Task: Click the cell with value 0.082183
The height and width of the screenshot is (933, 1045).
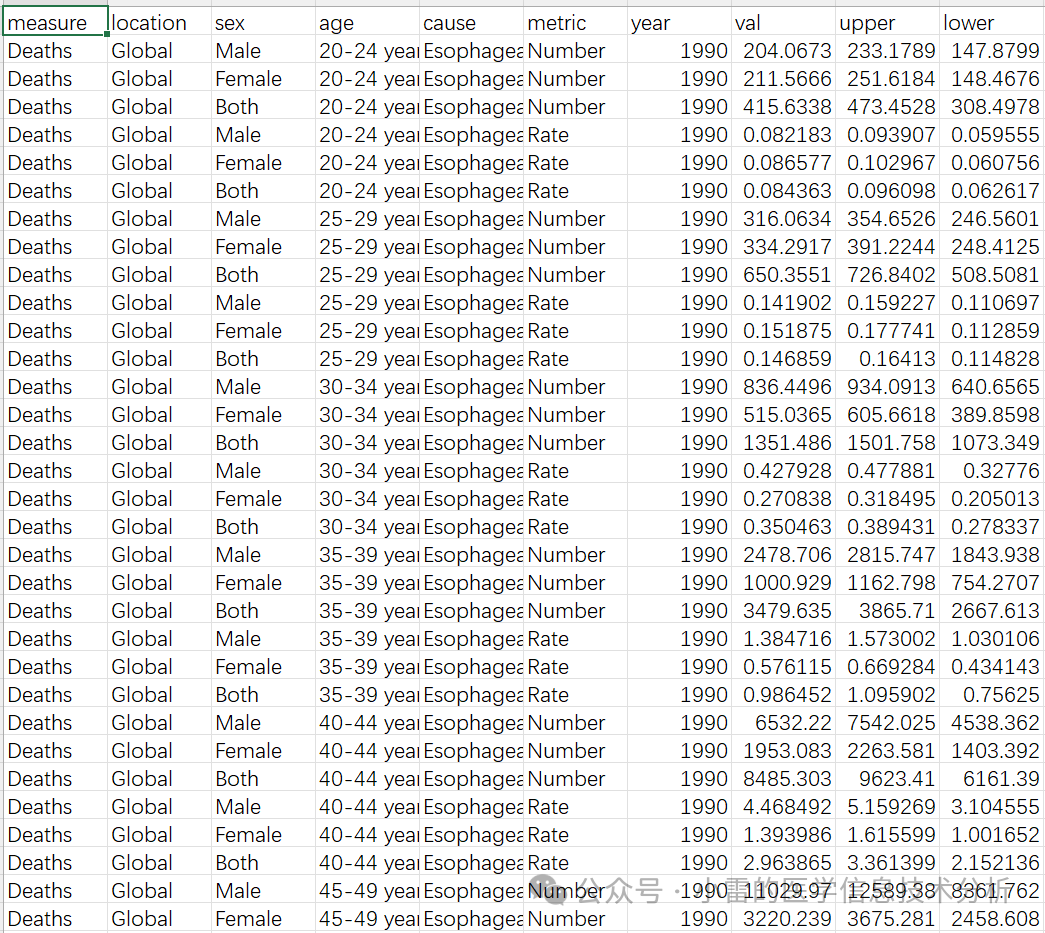Action: [783, 135]
